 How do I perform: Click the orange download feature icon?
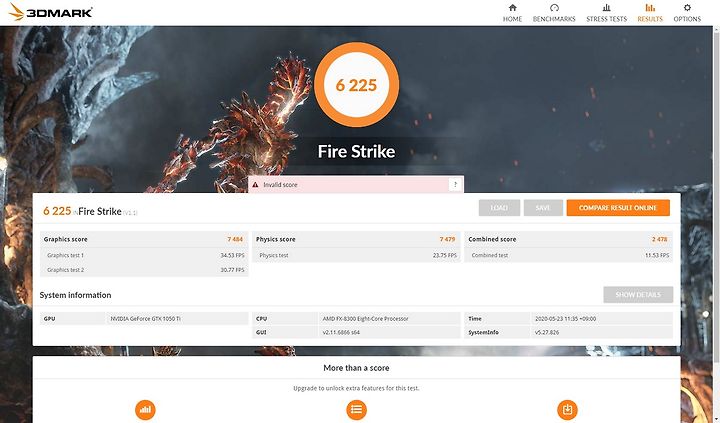point(567,410)
